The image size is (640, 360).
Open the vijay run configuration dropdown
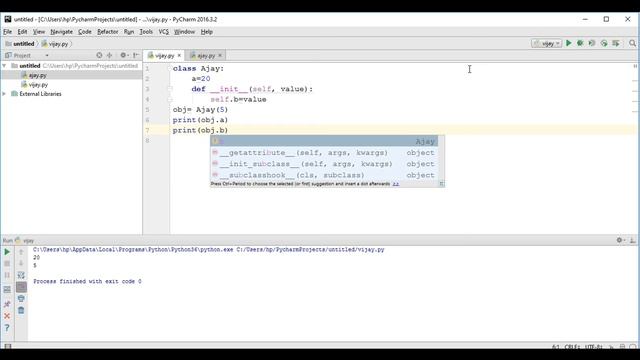click(x=547, y=43)
